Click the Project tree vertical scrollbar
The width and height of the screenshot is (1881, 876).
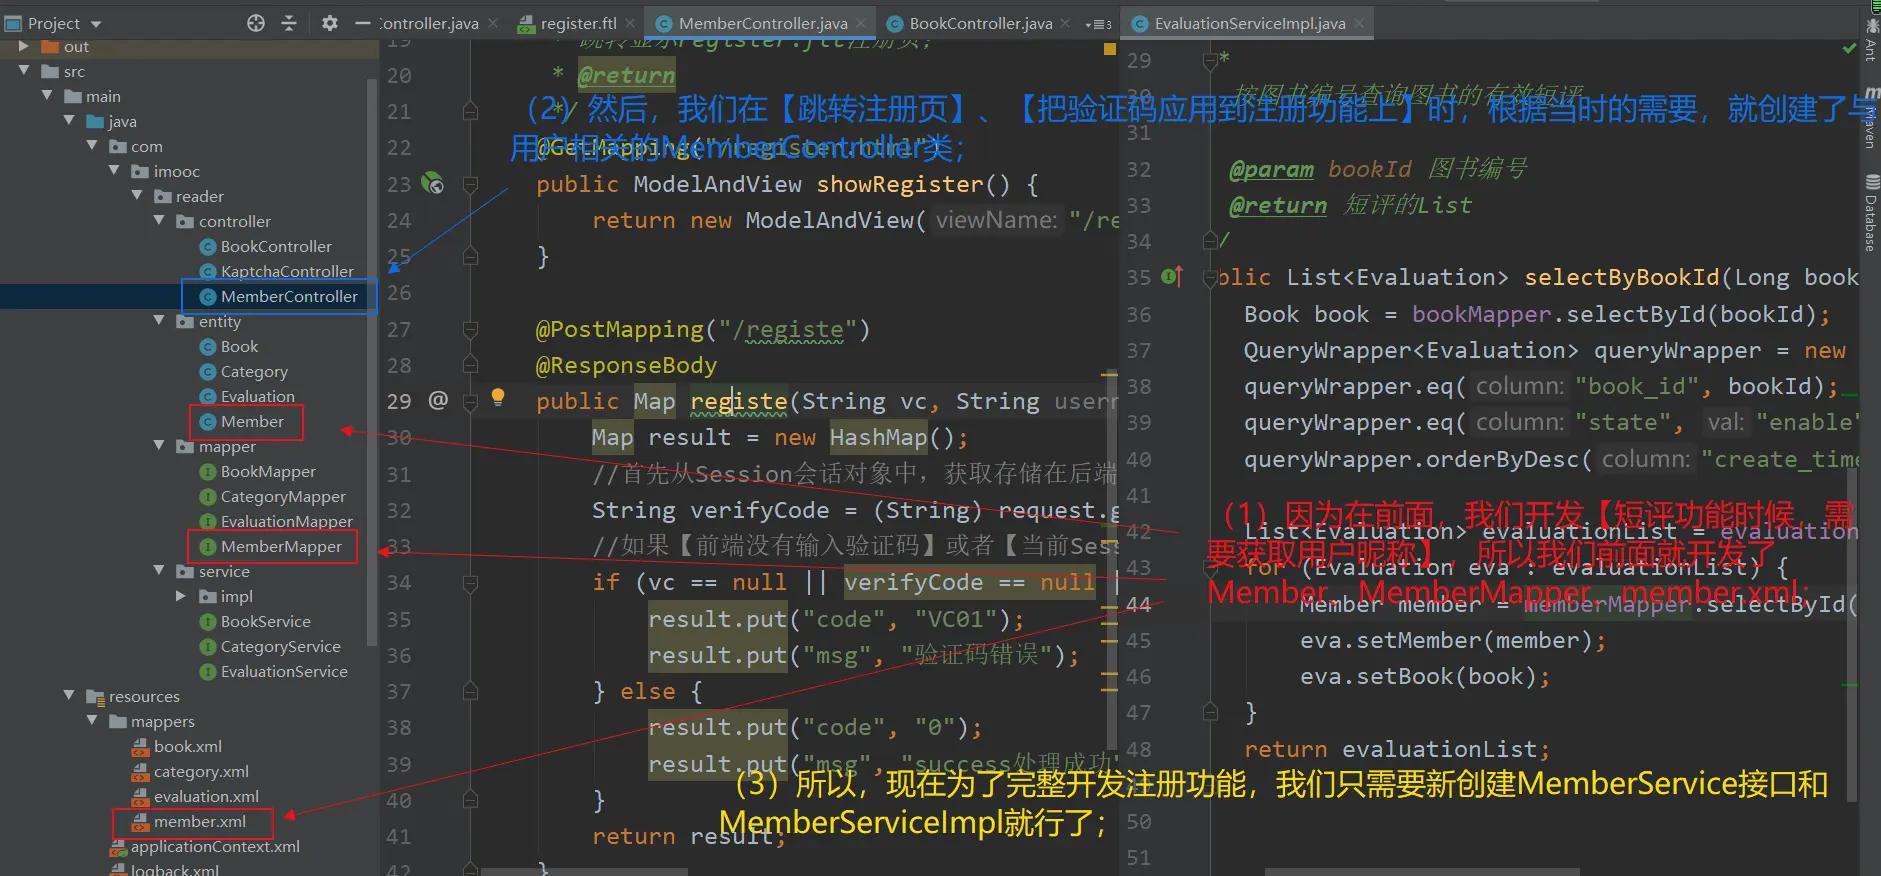click(372, 360)
